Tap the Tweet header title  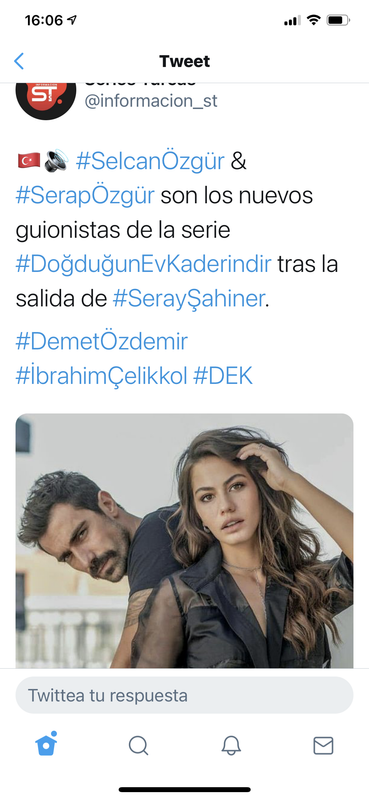(184, 61)
